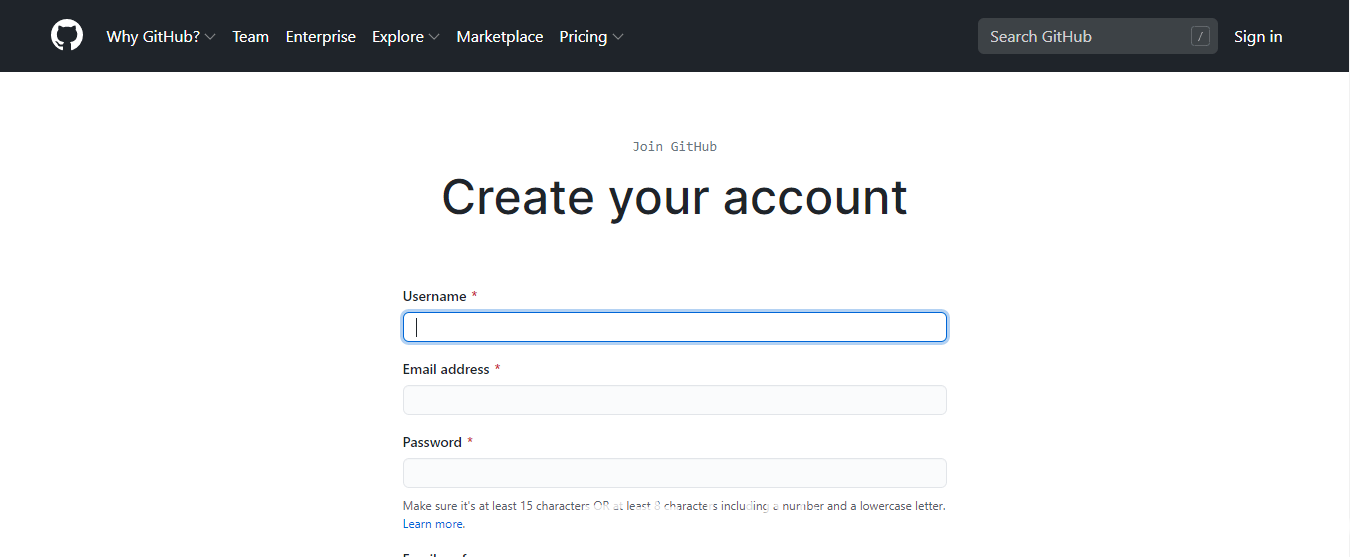Open Marketplace from the navbar
The width and height of the screenshot is (1350, 557).
tap(500, 37)
